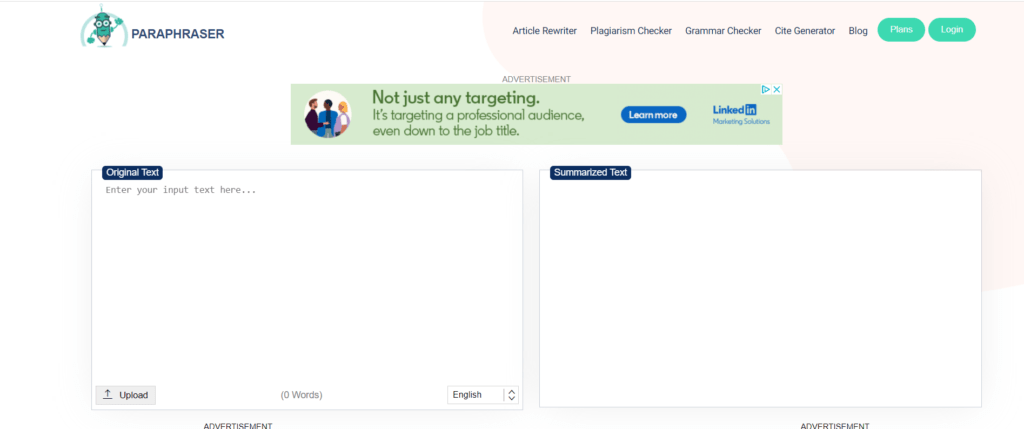Click the (0 Words) counter text
This screenshot has height=429, width=1024.
pos(302,395)
